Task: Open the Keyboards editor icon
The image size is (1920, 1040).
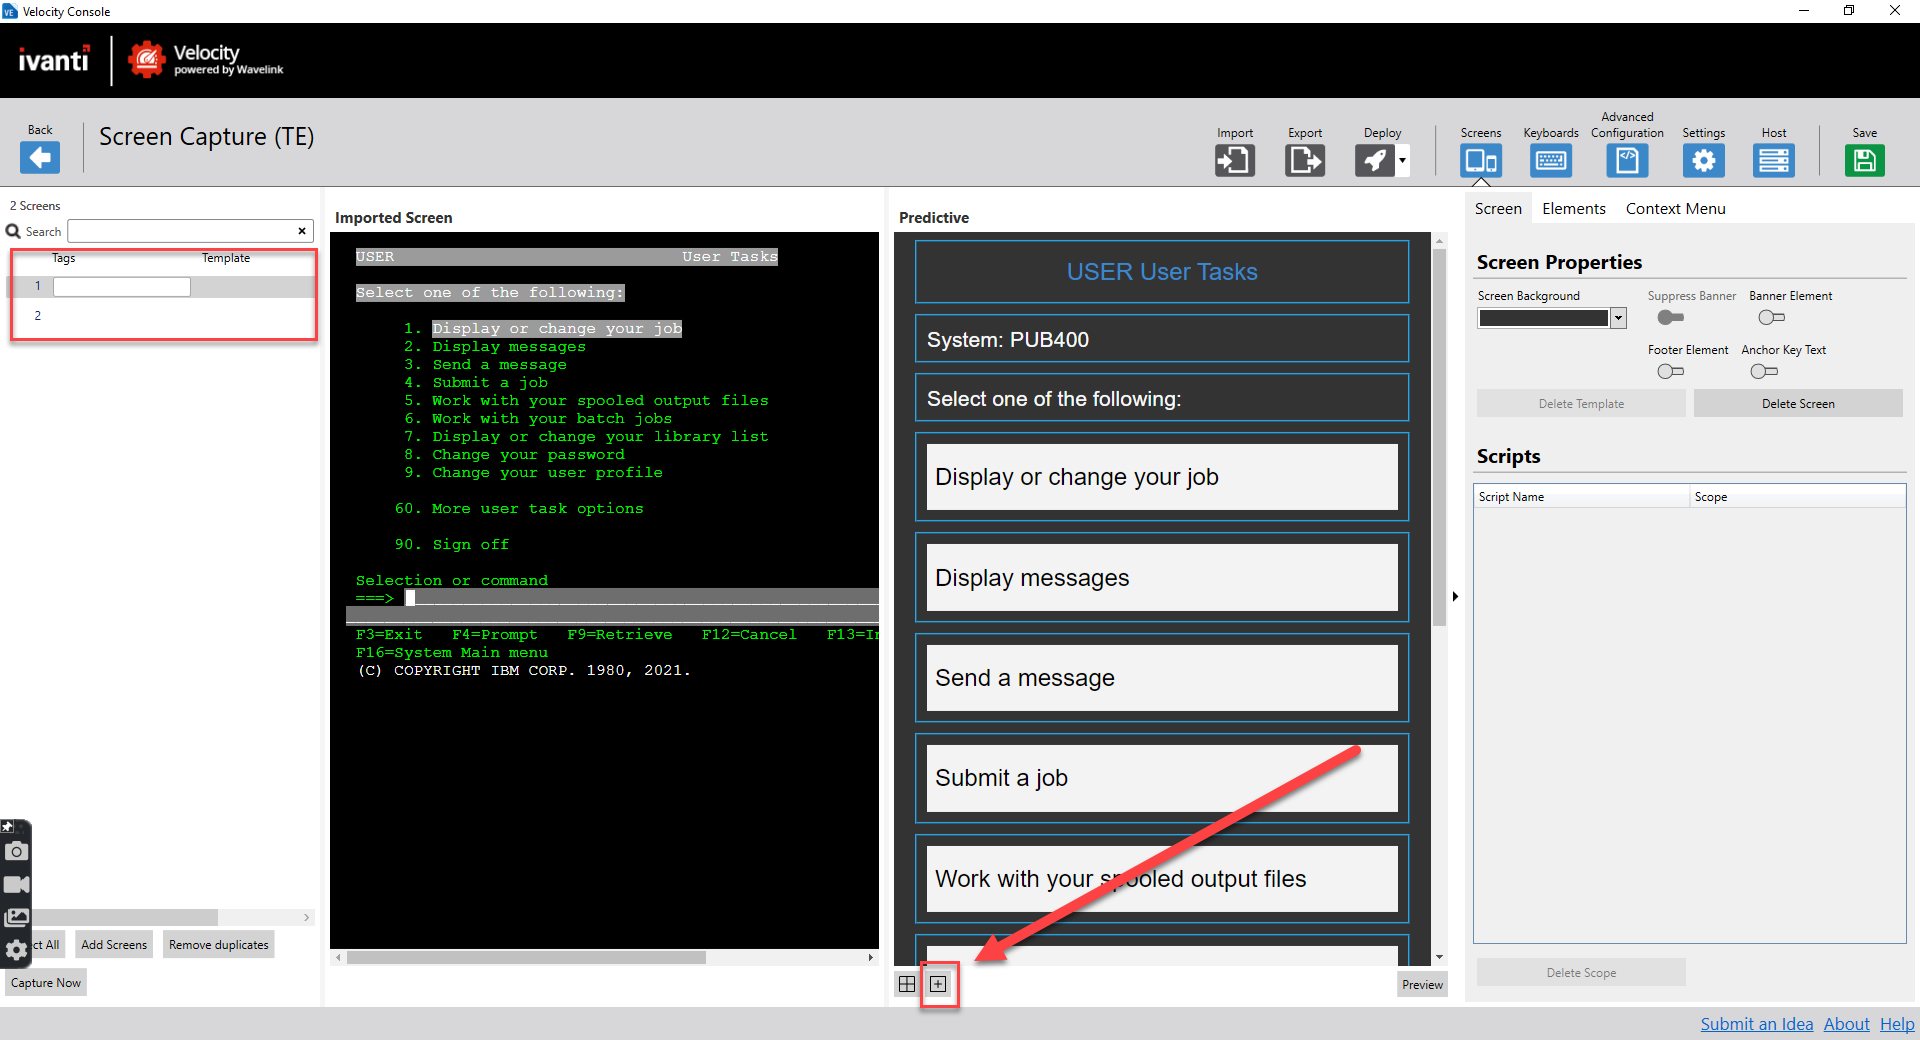Action: coord(1551,160)
